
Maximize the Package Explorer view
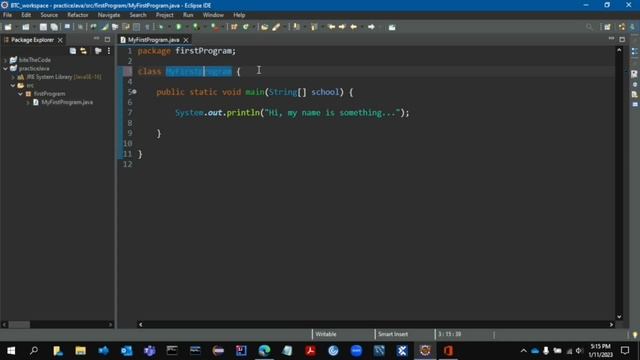[107, 39]
